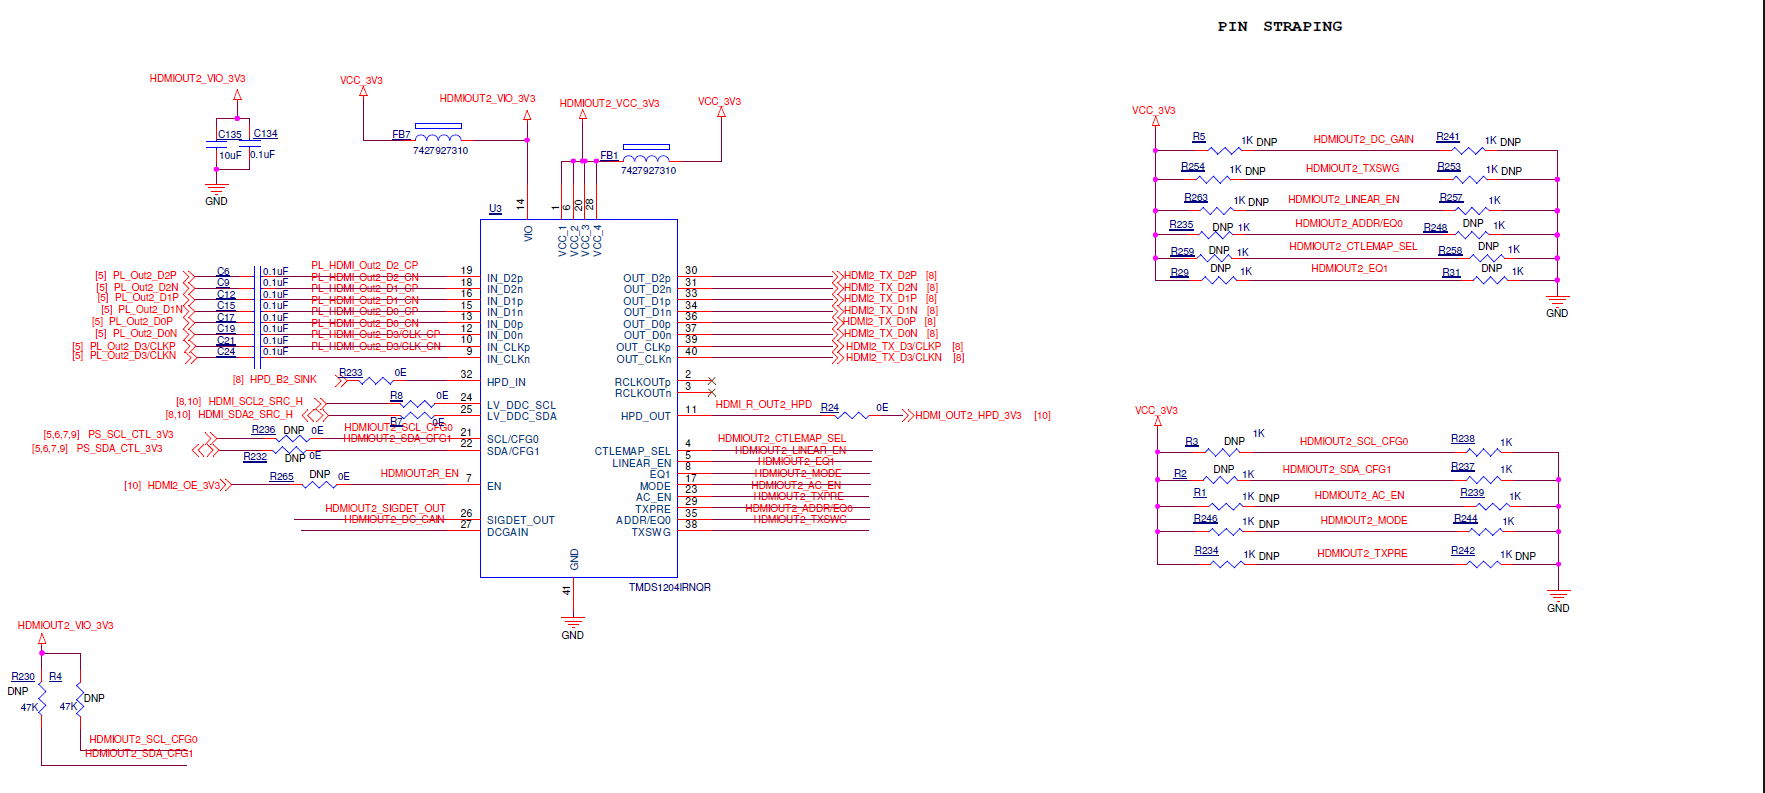Click the FB7 ferrite bead label

[401, 134]
